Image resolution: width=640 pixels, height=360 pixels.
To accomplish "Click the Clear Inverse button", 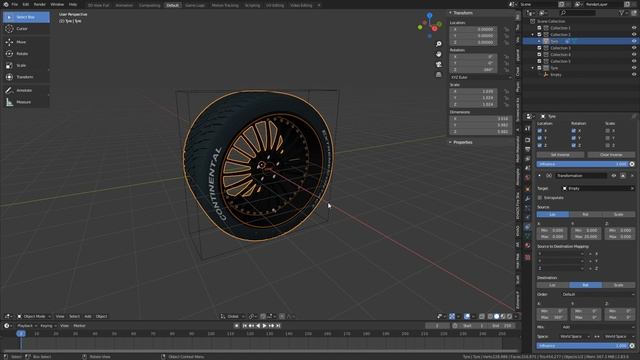I will tap(611, 155).
